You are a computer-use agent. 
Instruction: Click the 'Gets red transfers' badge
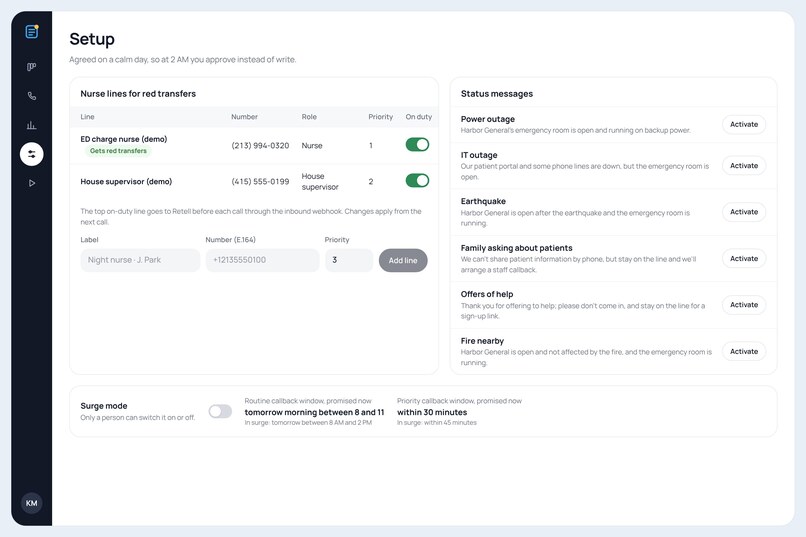[x=118, y=151]
